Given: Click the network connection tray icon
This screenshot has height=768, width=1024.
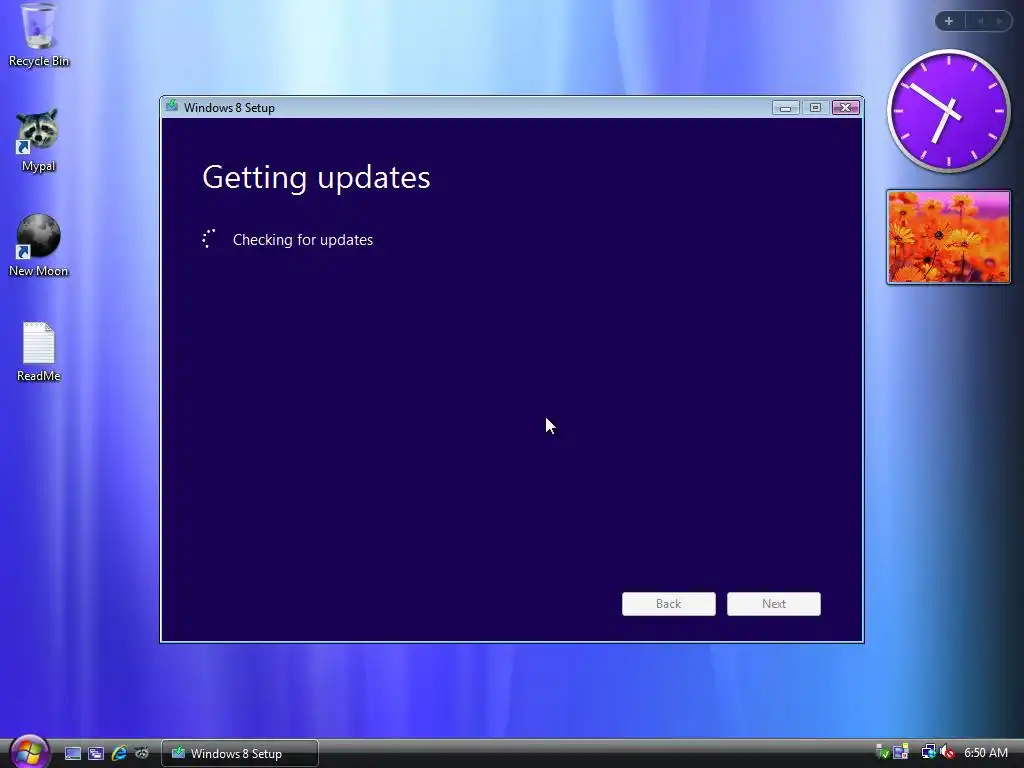Looking at the screenshot, I should (x=928, y=752).
